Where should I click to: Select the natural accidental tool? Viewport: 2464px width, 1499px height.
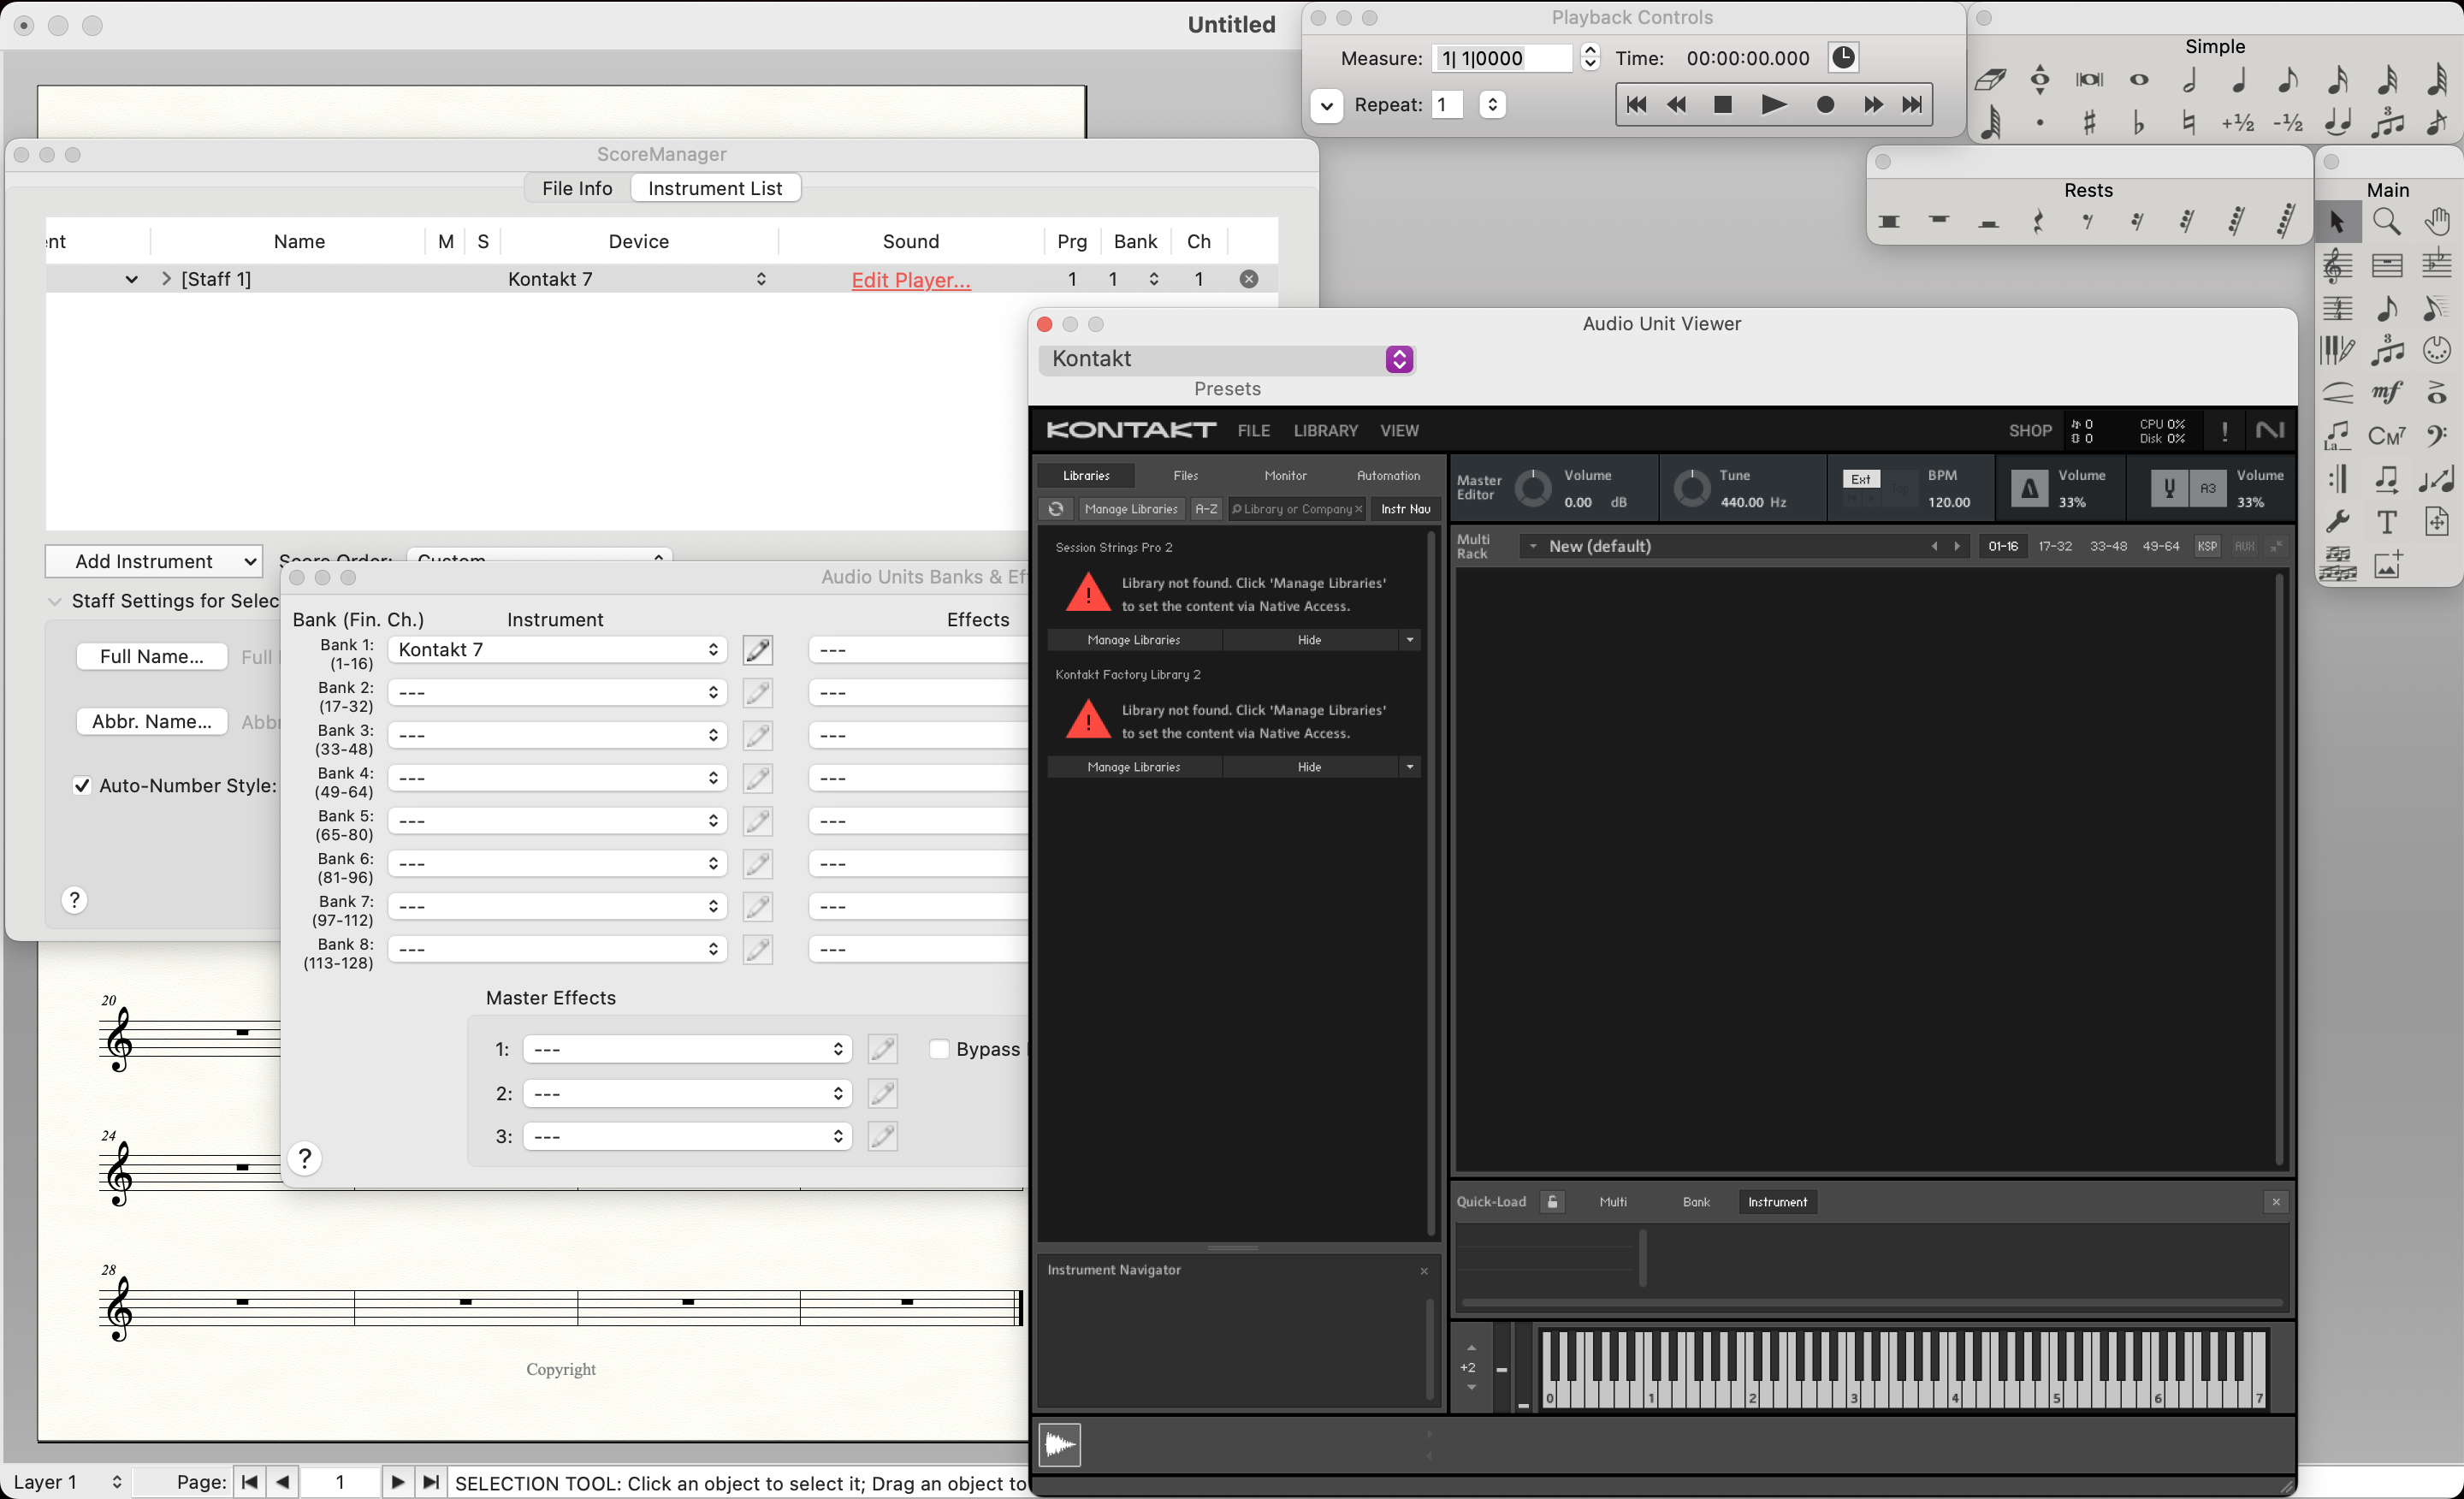[2189, 123]
